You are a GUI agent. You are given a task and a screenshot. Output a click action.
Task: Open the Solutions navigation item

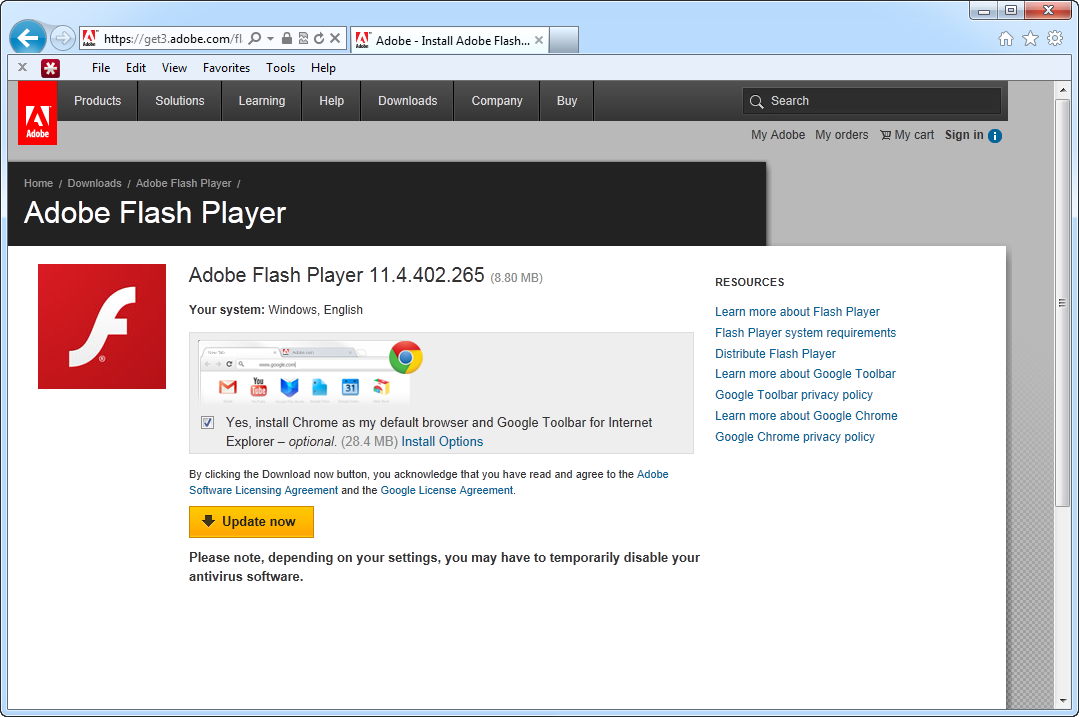click(x=180, y=101)
